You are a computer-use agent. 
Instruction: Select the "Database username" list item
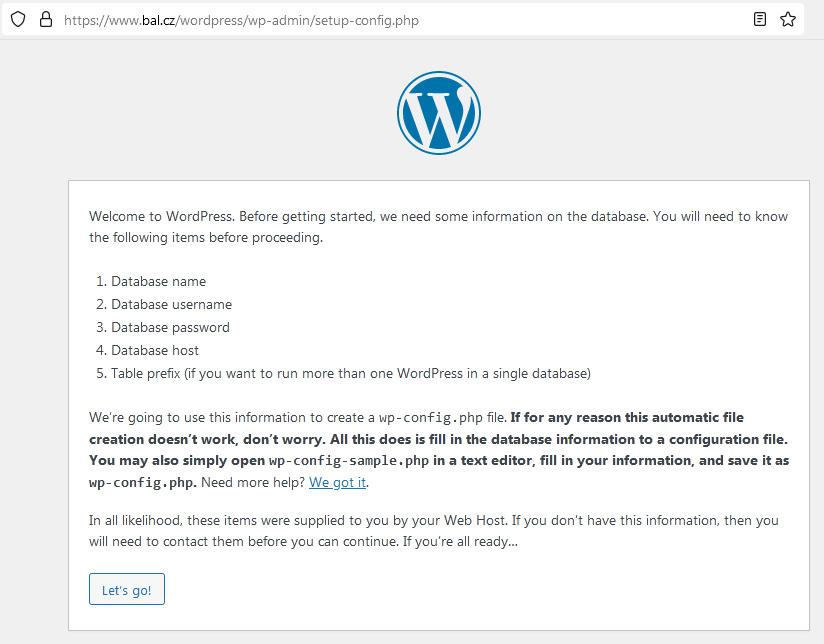pos(171,305)
